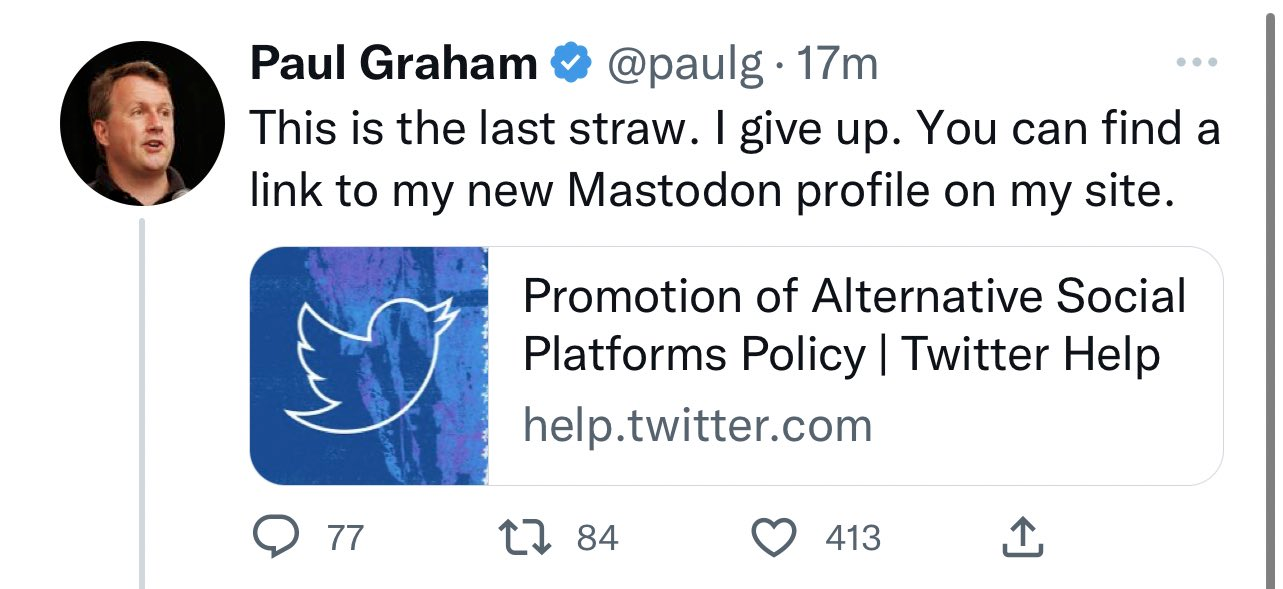Open the @paulg handle link
The image size is (1283, 589).
681,66
